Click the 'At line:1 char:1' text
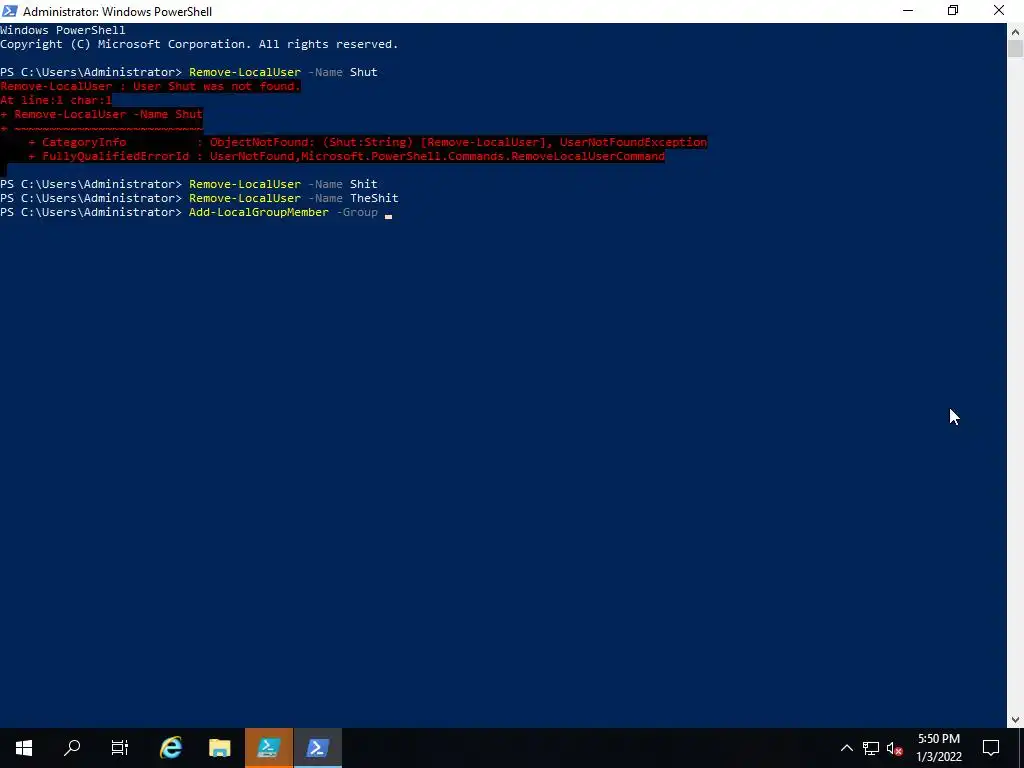 coord(56,100)
